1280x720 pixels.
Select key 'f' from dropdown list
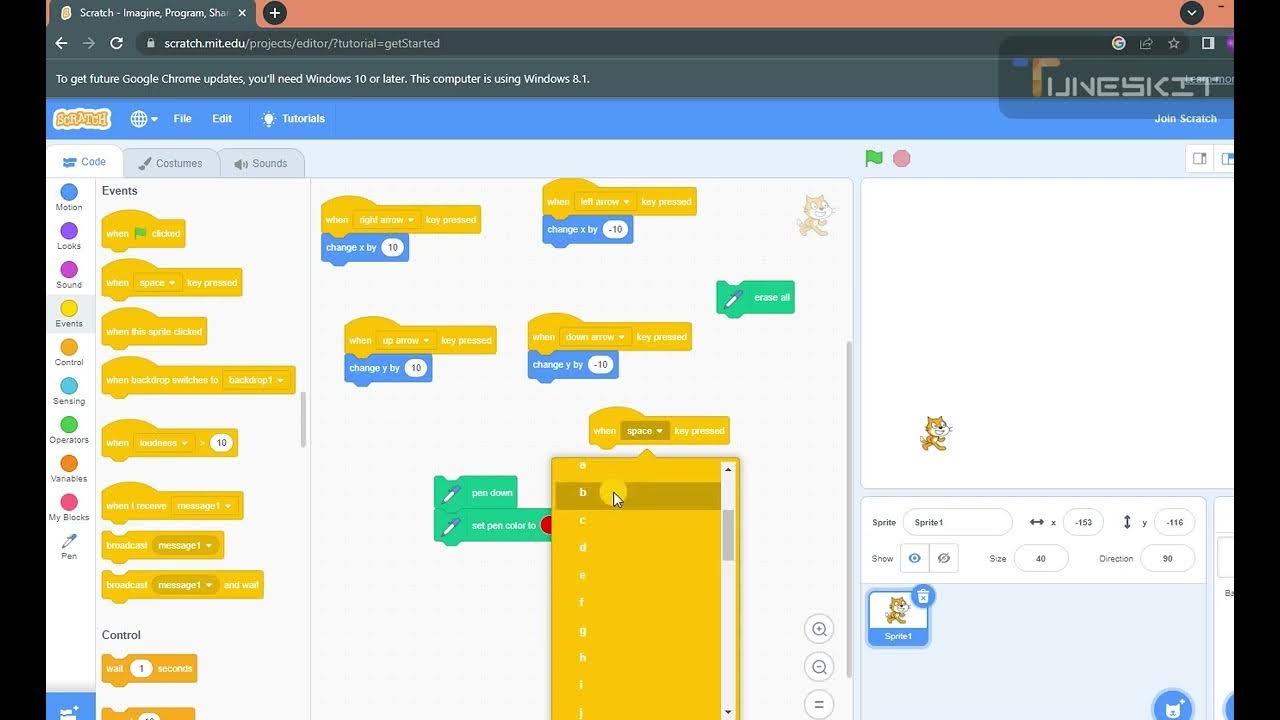click(x=637, y=602)
